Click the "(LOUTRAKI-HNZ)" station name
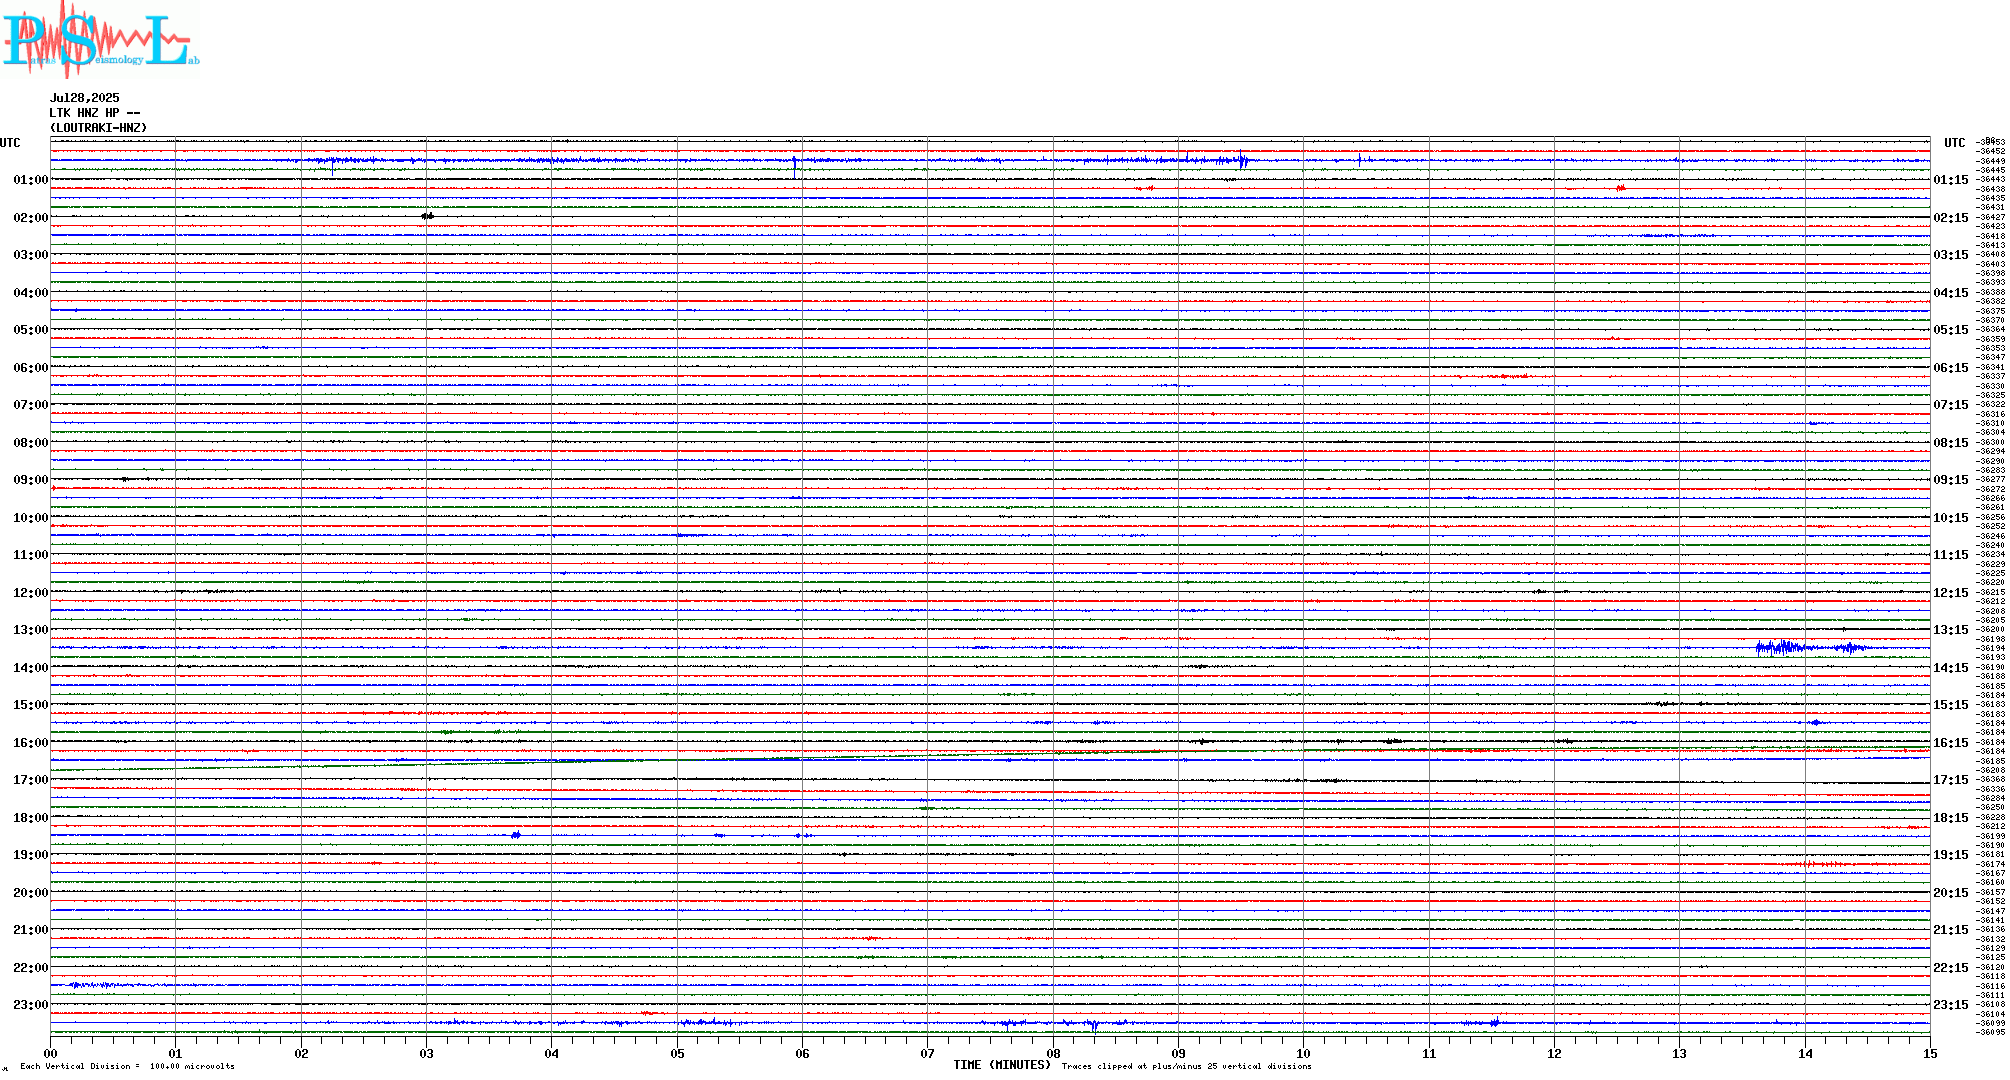The width and height of the screenshot is (2010, 1080). pyautogui.click(x=99, y=128)
